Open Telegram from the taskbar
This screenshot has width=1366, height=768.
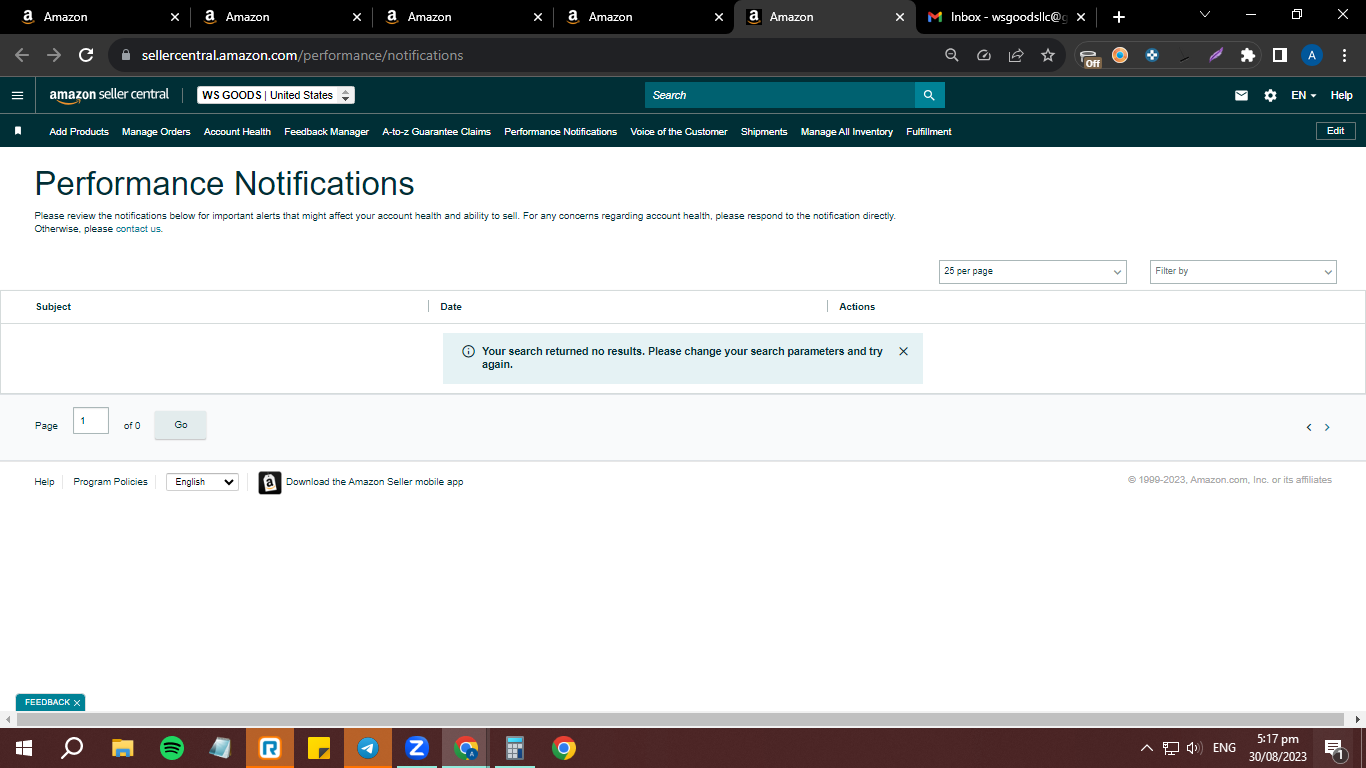click(368, 747)
